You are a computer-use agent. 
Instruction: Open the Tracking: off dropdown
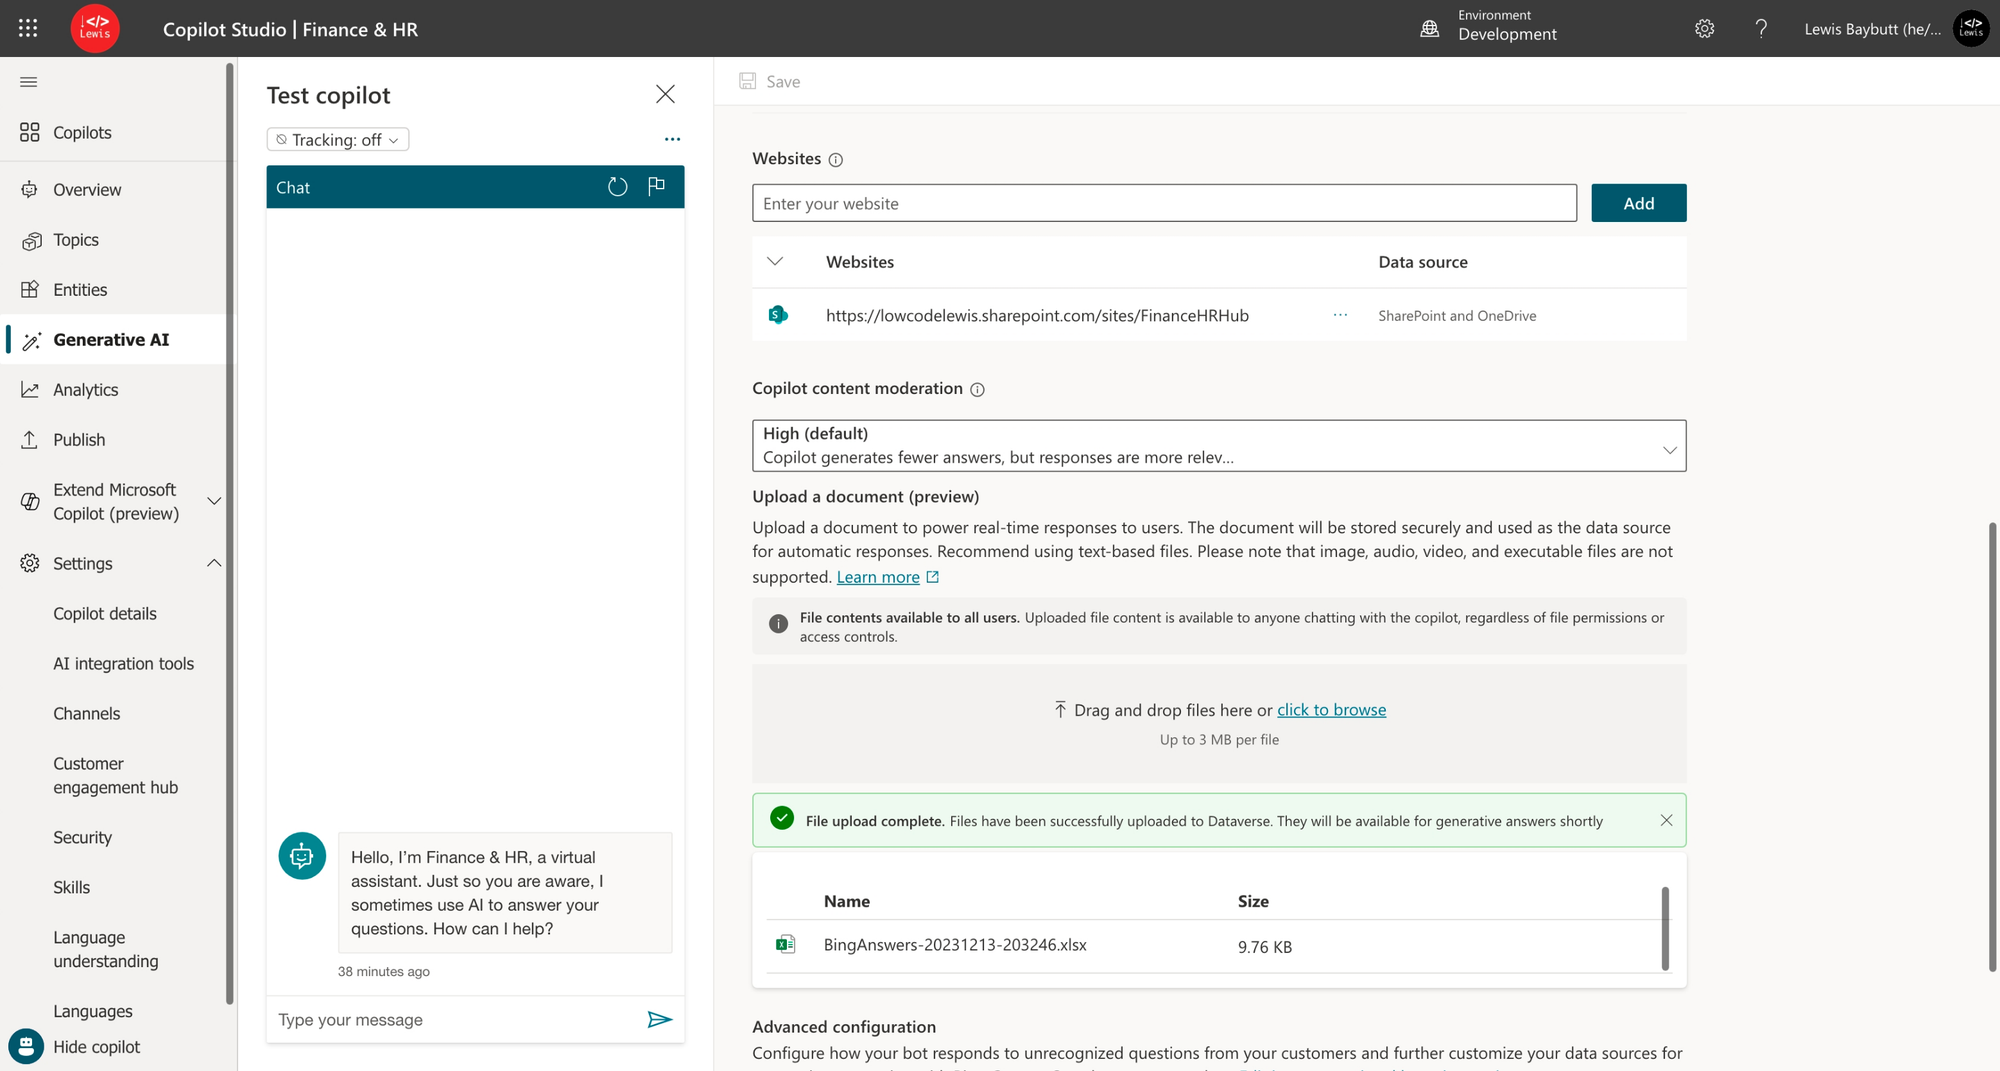point(338,140)
